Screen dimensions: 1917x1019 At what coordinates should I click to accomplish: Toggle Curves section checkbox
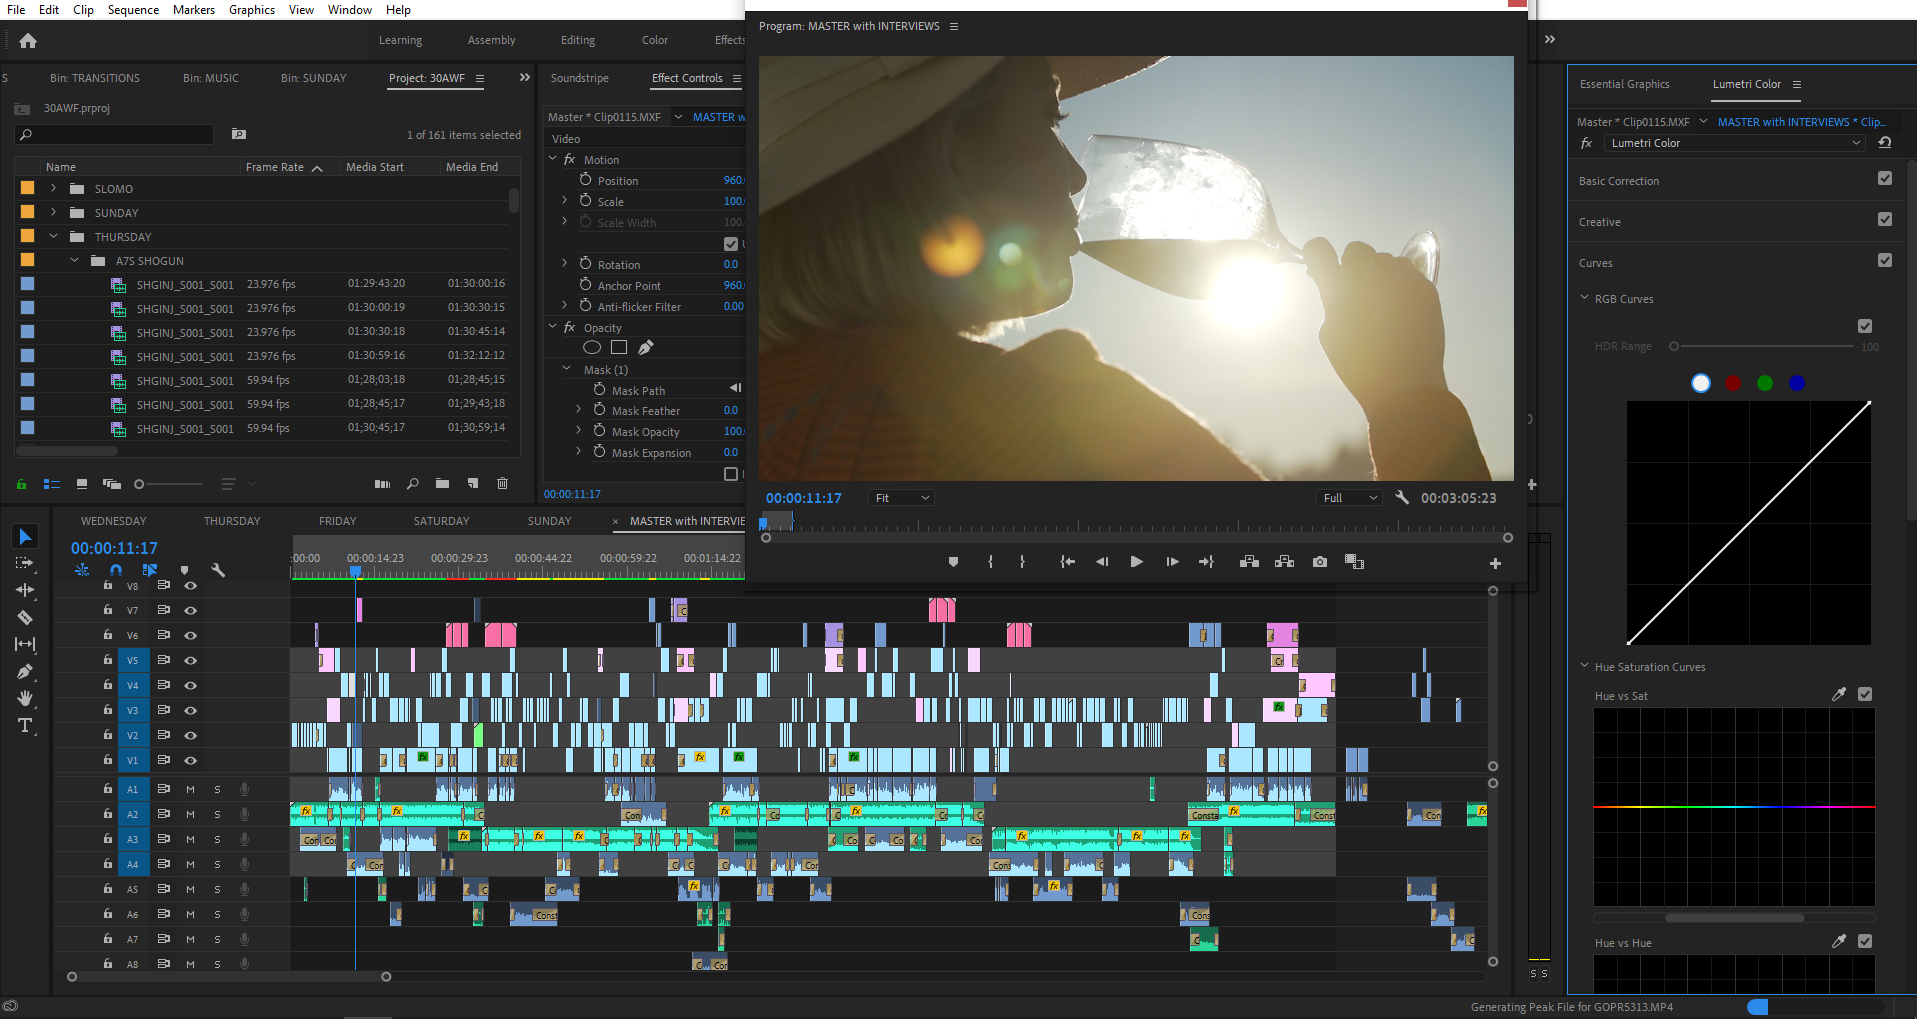pos(1885,261)
